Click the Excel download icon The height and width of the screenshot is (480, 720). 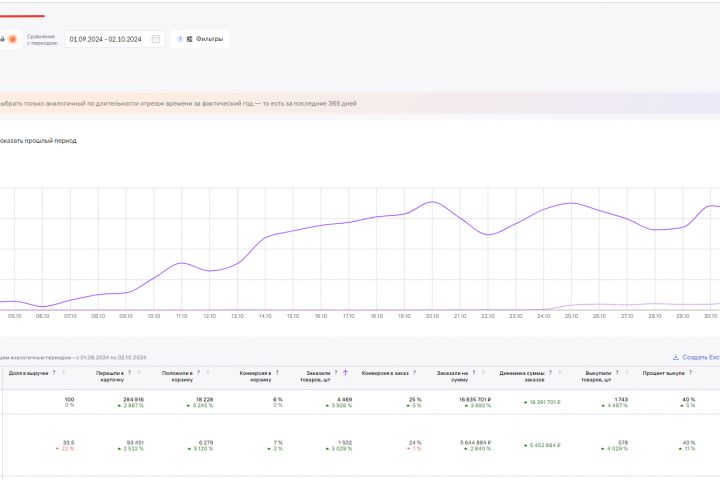tap(676, 357)
